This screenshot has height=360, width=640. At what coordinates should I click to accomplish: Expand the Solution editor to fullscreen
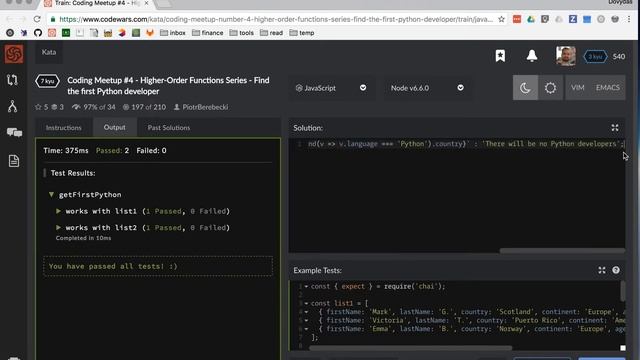[615, 128]
